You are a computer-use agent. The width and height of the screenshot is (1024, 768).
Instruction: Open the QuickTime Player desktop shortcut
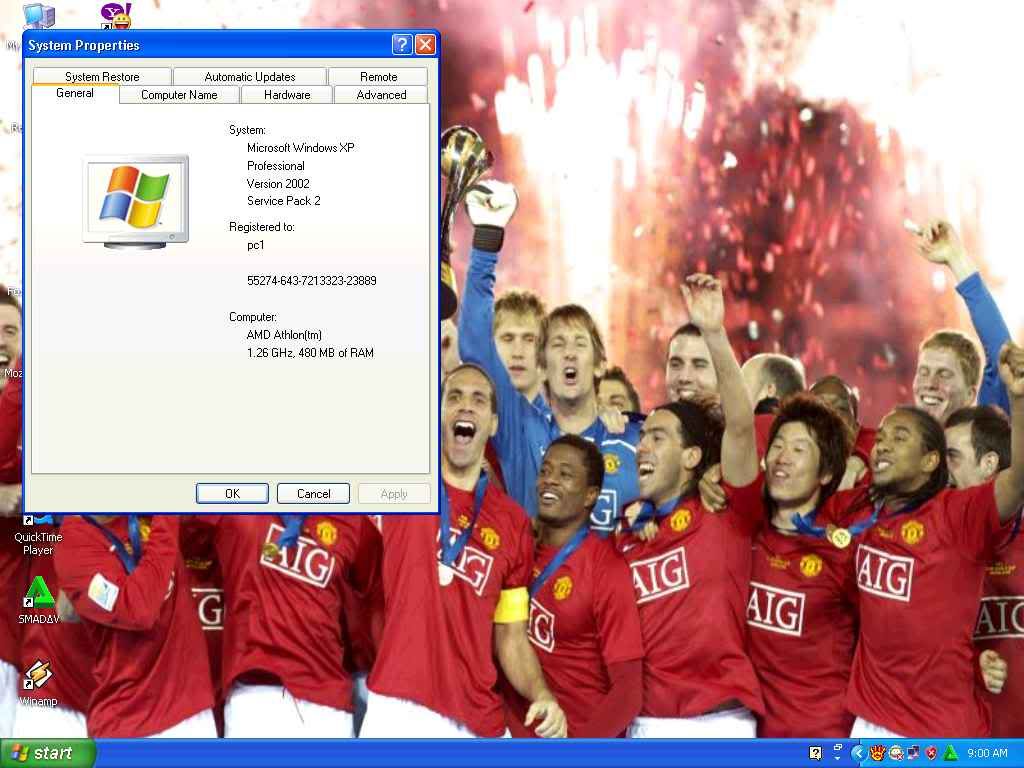[38, 536]
